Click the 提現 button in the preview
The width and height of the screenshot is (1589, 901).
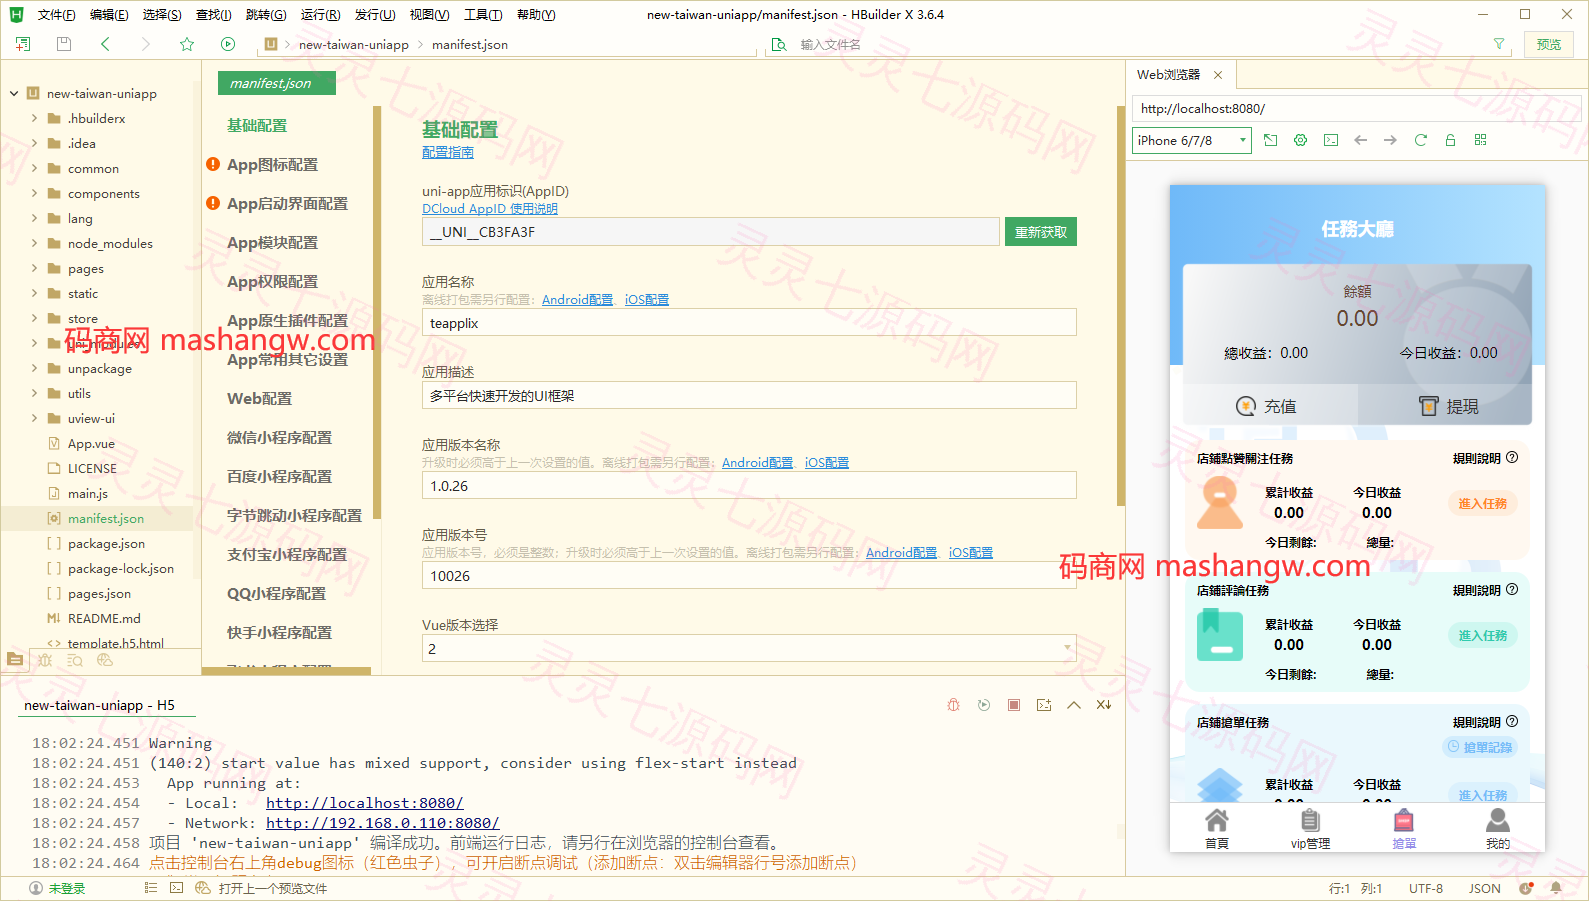click(1449, 406)
